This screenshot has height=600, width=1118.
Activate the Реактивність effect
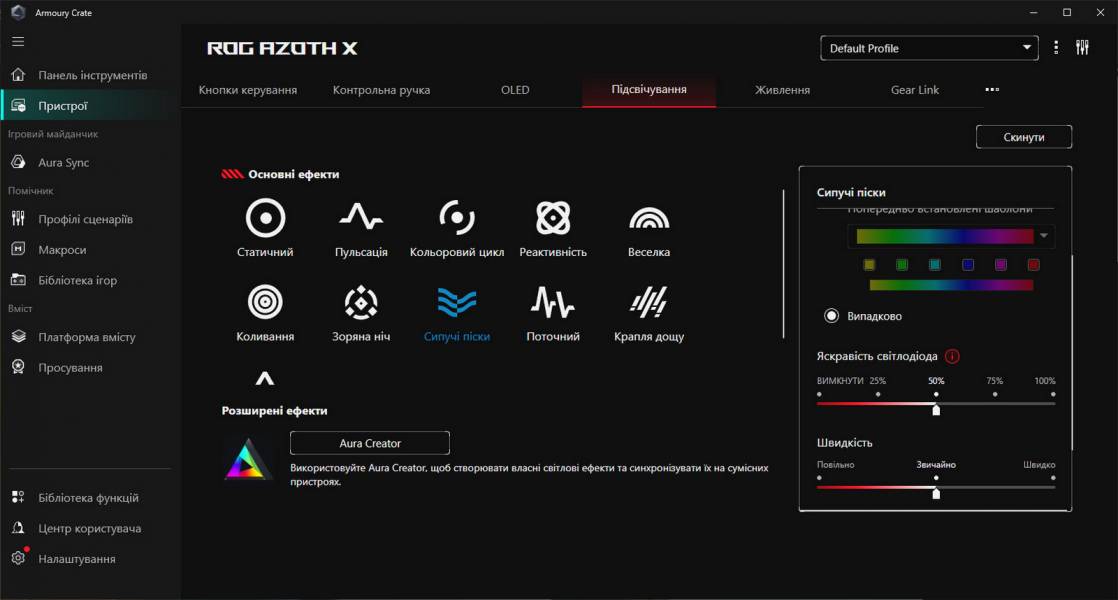[552, 220]
